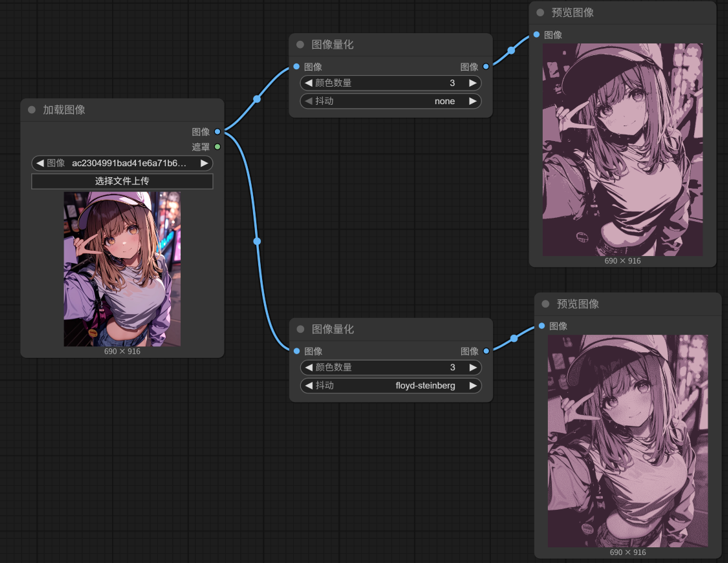Open the 抖动 floyd-steinberg option list
The image size is (728, 563).
pyautogui.click(x=391, y=386)
